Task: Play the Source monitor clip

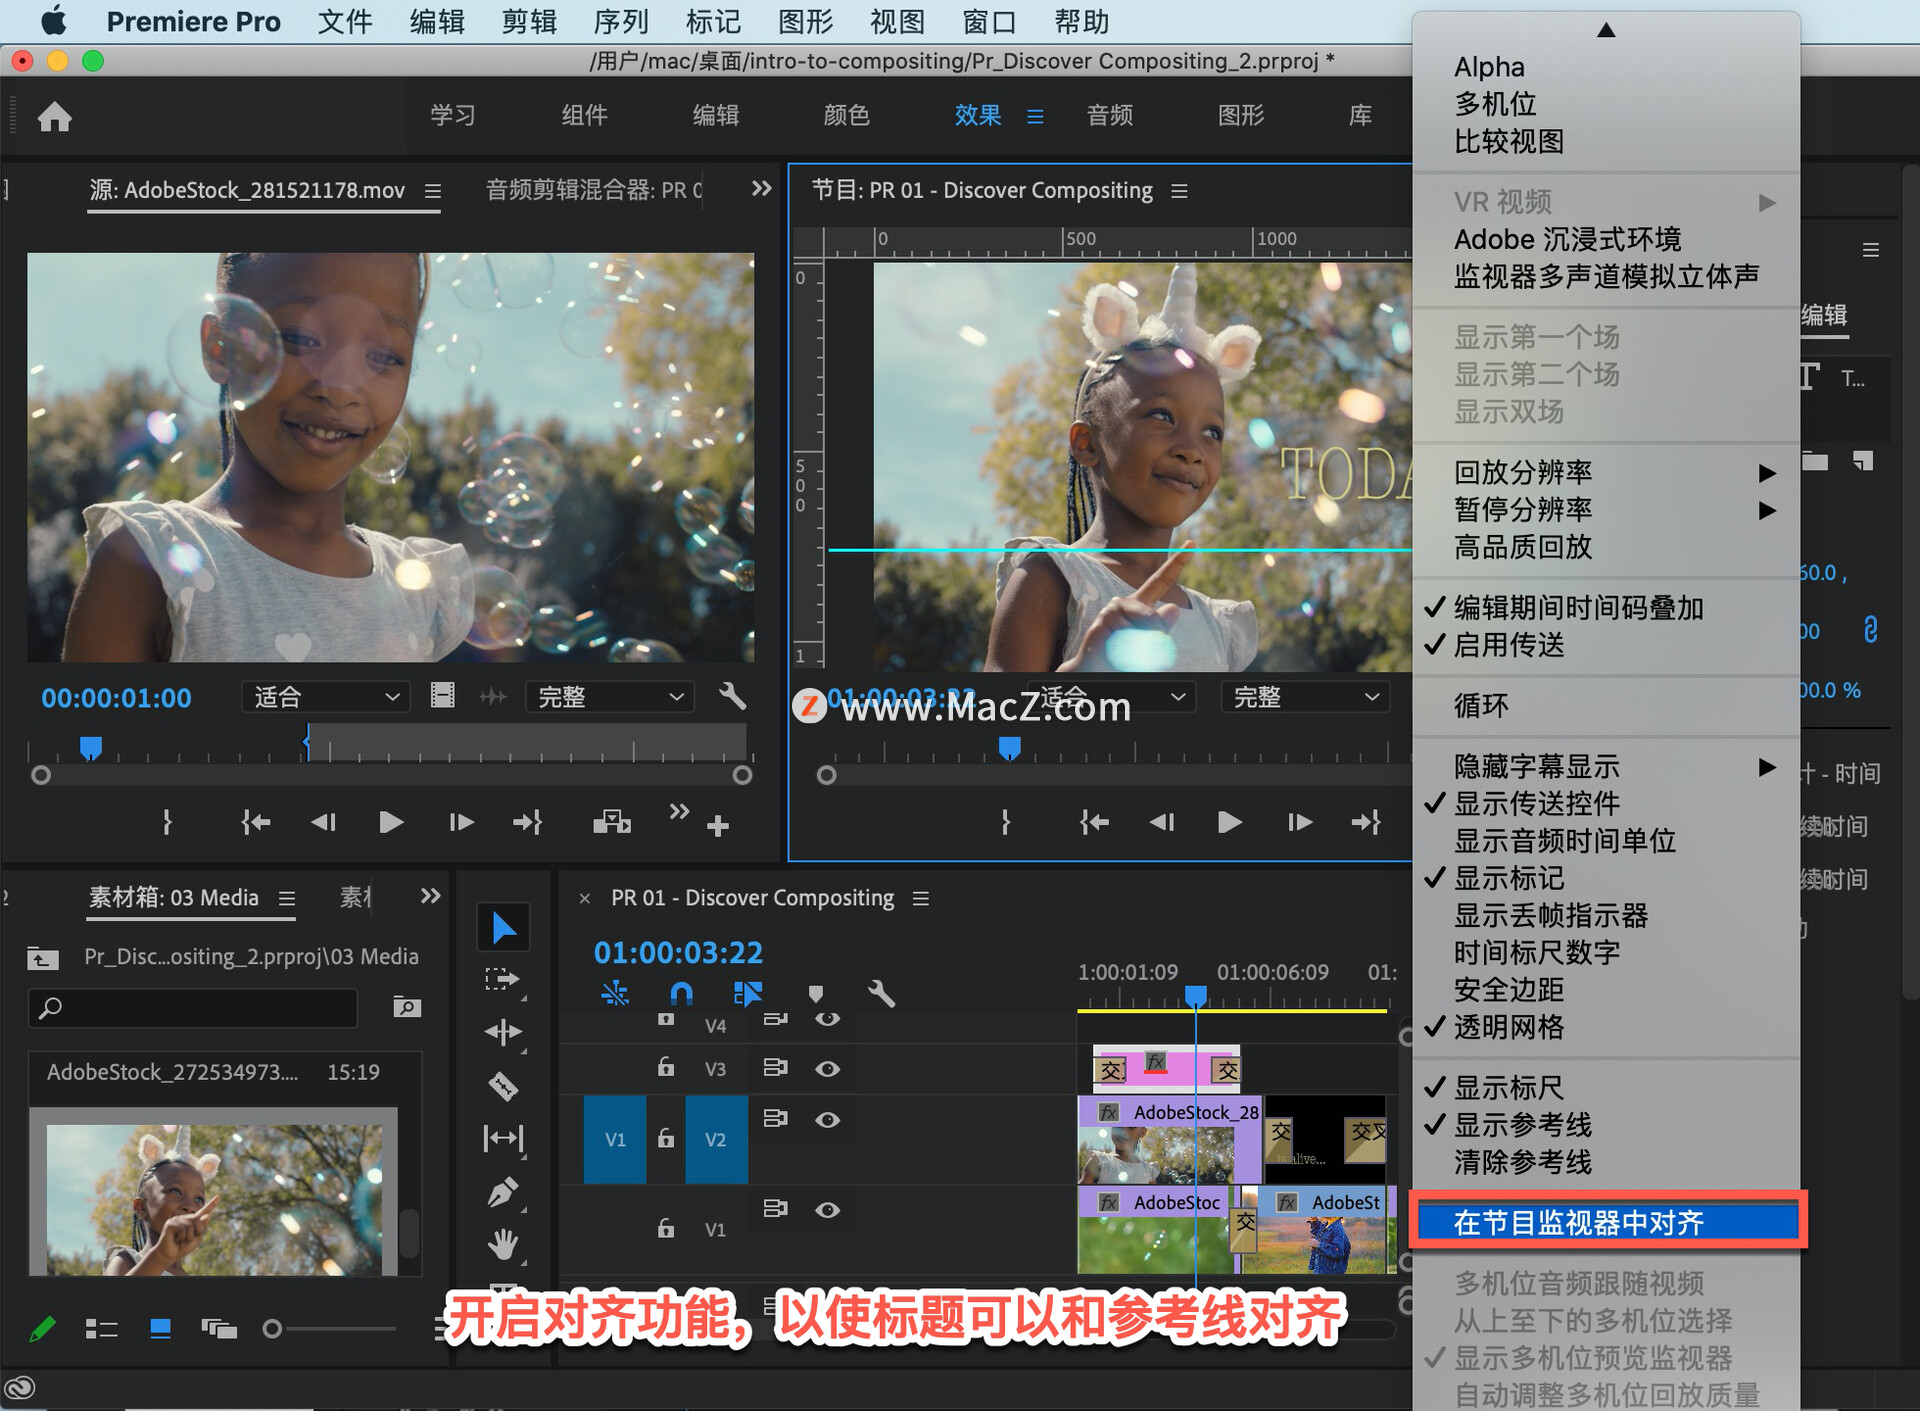Action: [391, 822]
